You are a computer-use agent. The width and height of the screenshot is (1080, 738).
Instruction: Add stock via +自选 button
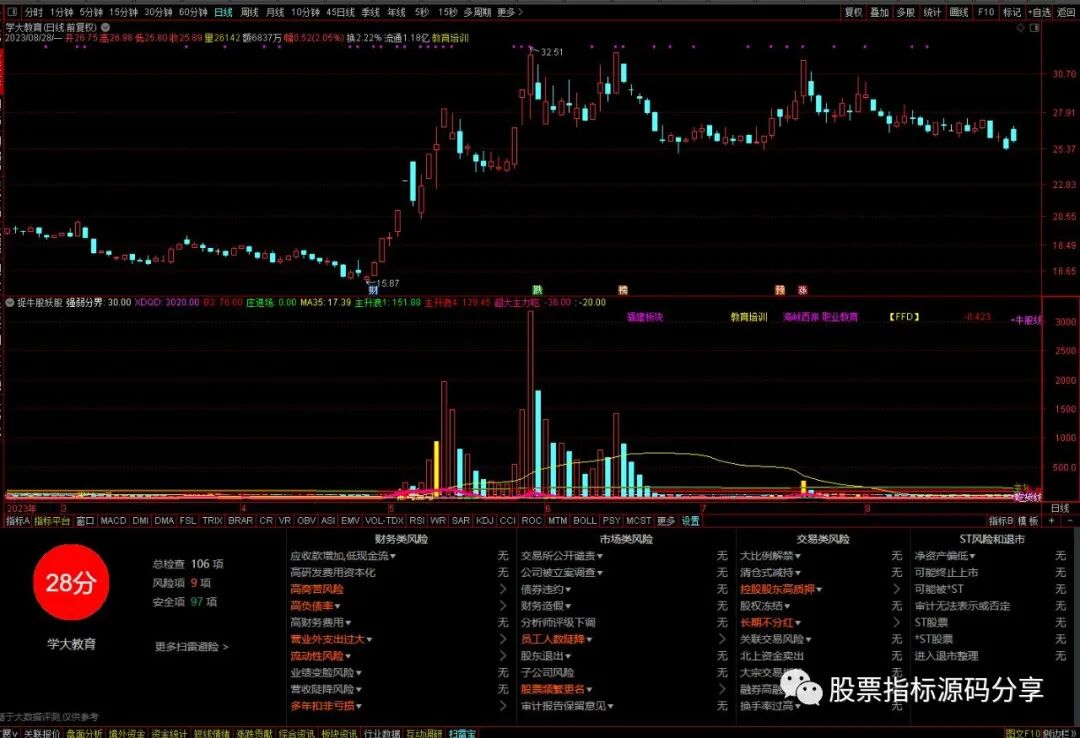click(1040, 12)
